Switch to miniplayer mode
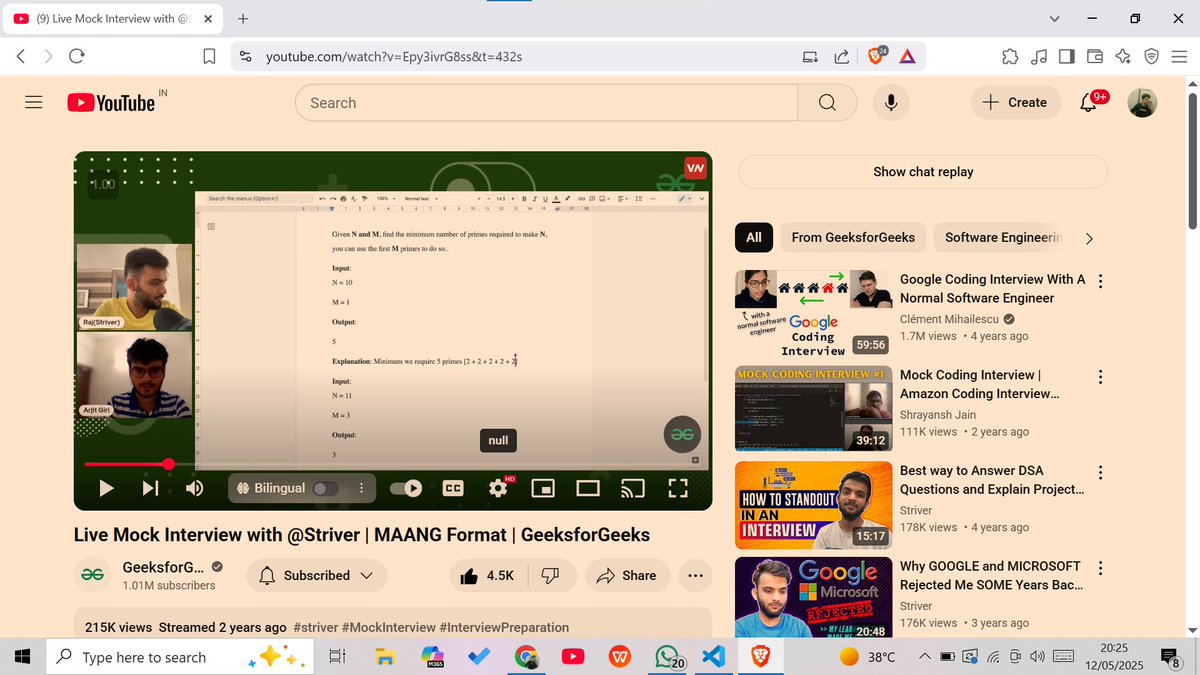The width and height of the screenshot is (1200, 675). coord(543,488)
